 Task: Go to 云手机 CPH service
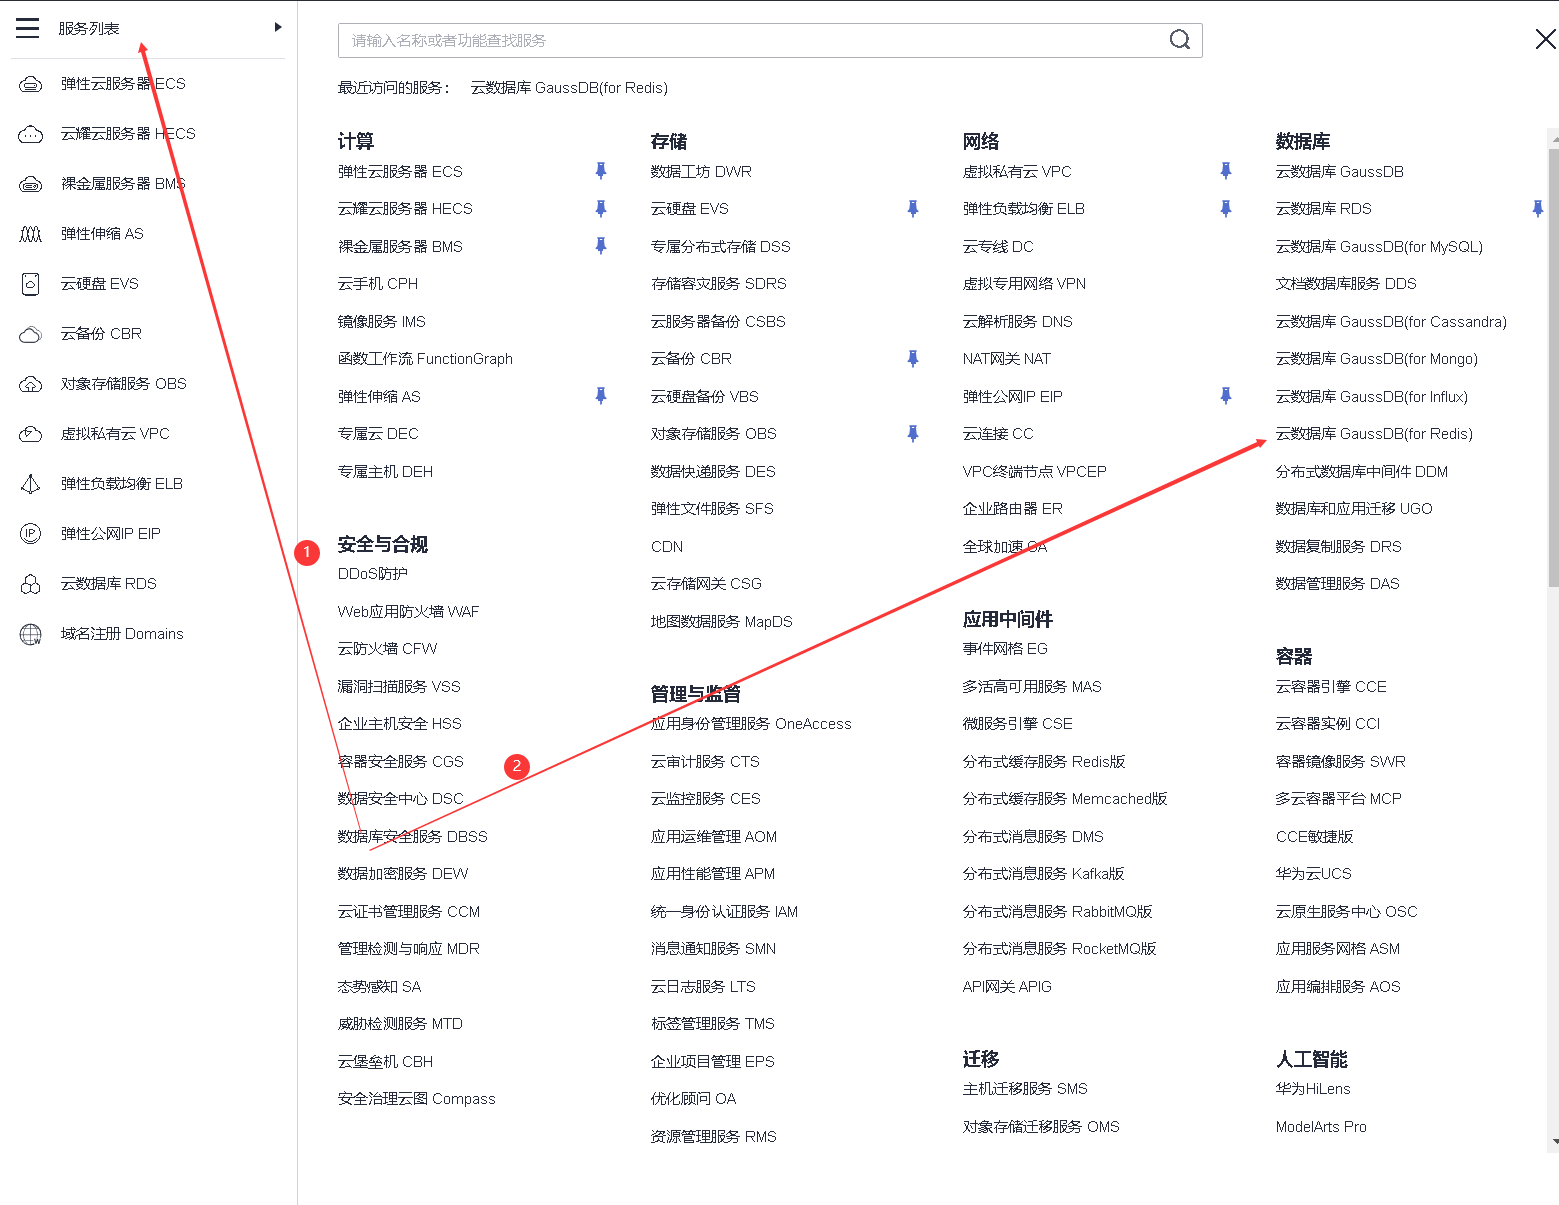coord(378,284)
